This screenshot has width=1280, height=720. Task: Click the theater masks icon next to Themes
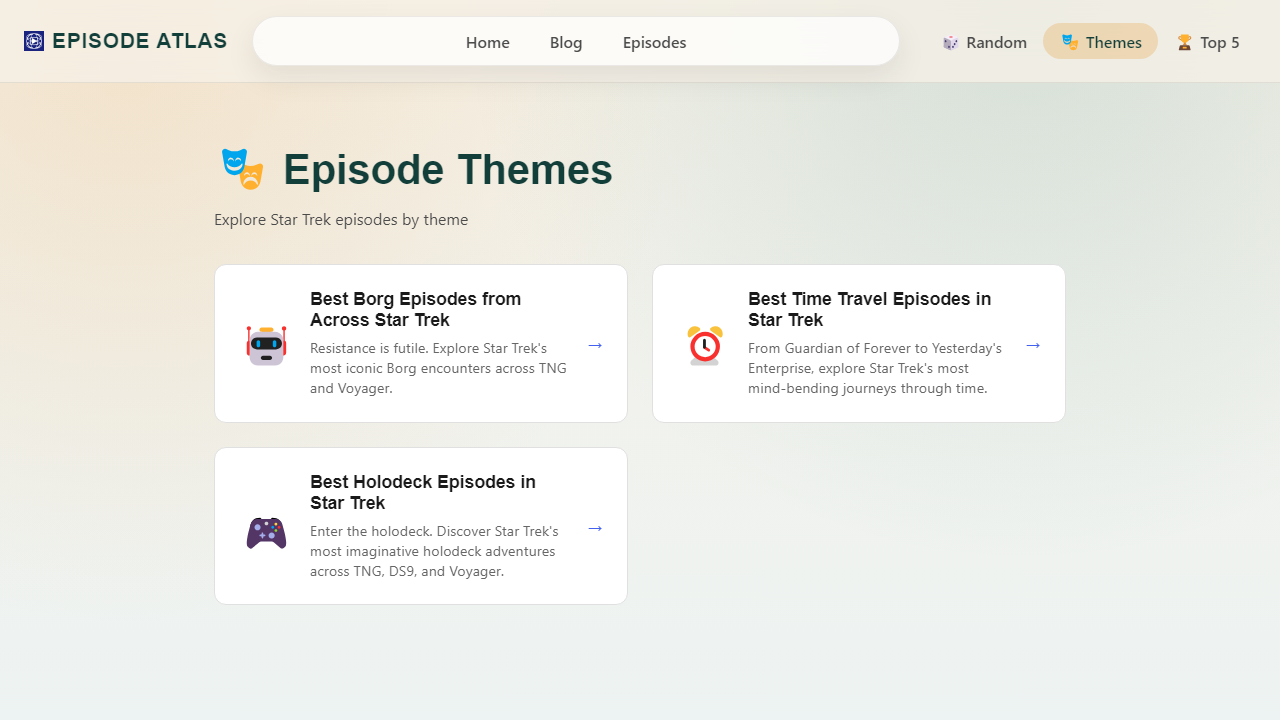(1070, 42)
